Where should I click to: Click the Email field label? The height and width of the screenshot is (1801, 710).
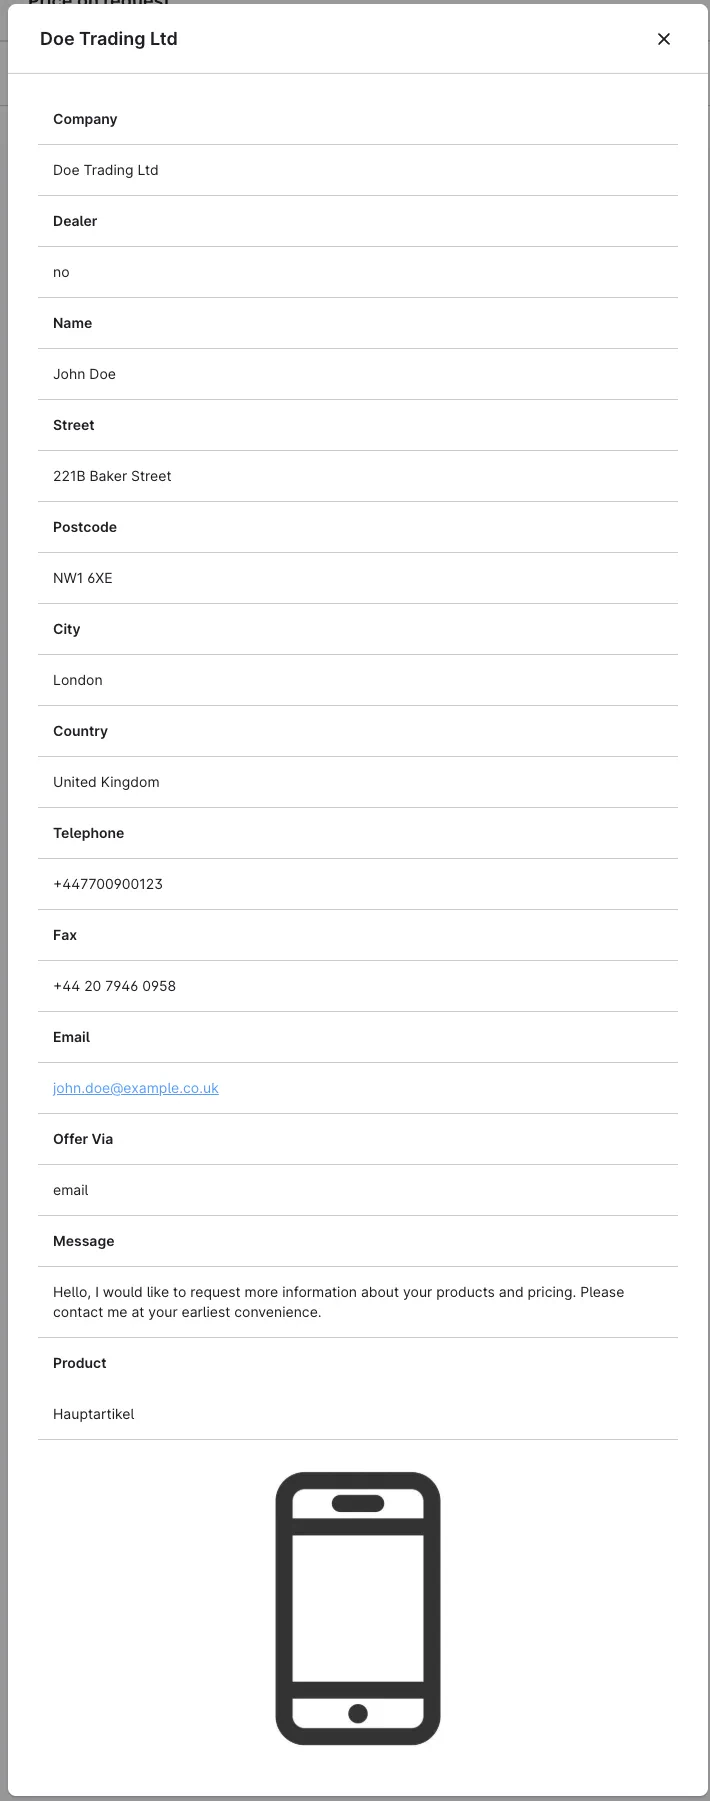pos(72,1037)
